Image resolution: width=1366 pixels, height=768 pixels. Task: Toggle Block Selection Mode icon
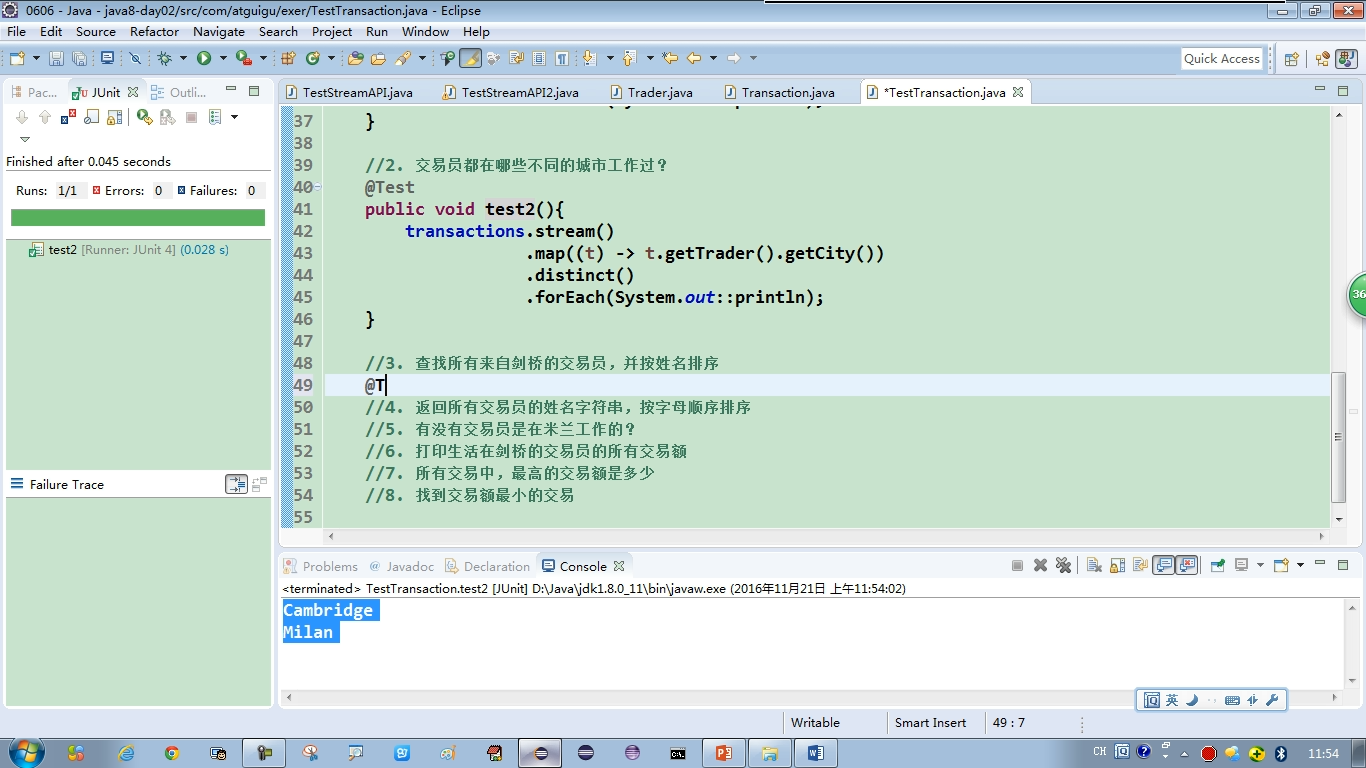[538, 59]
